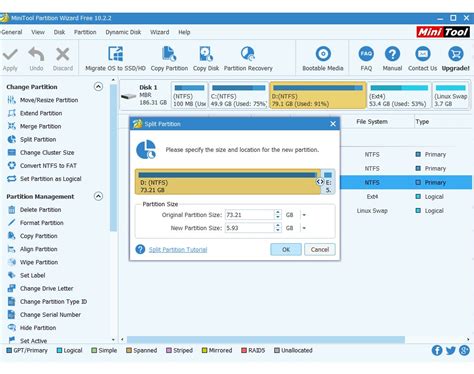The height and width of the screenshot is (374, 474).
Task: Select Format Partition action
Action: [x=35, y=223]
